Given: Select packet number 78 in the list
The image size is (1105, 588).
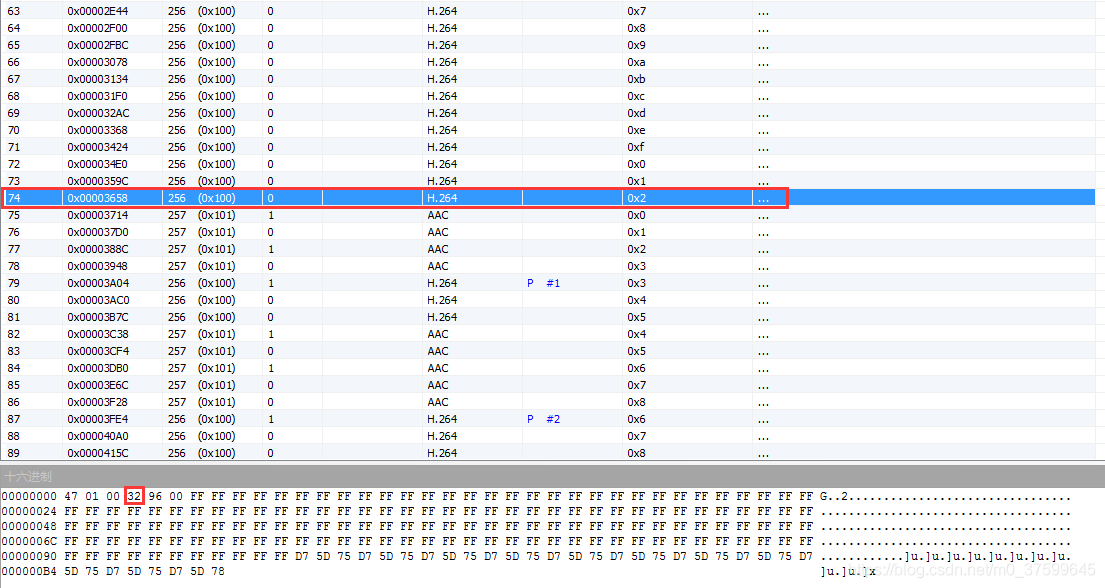Looking at the screenshot, I should point(548,266).
